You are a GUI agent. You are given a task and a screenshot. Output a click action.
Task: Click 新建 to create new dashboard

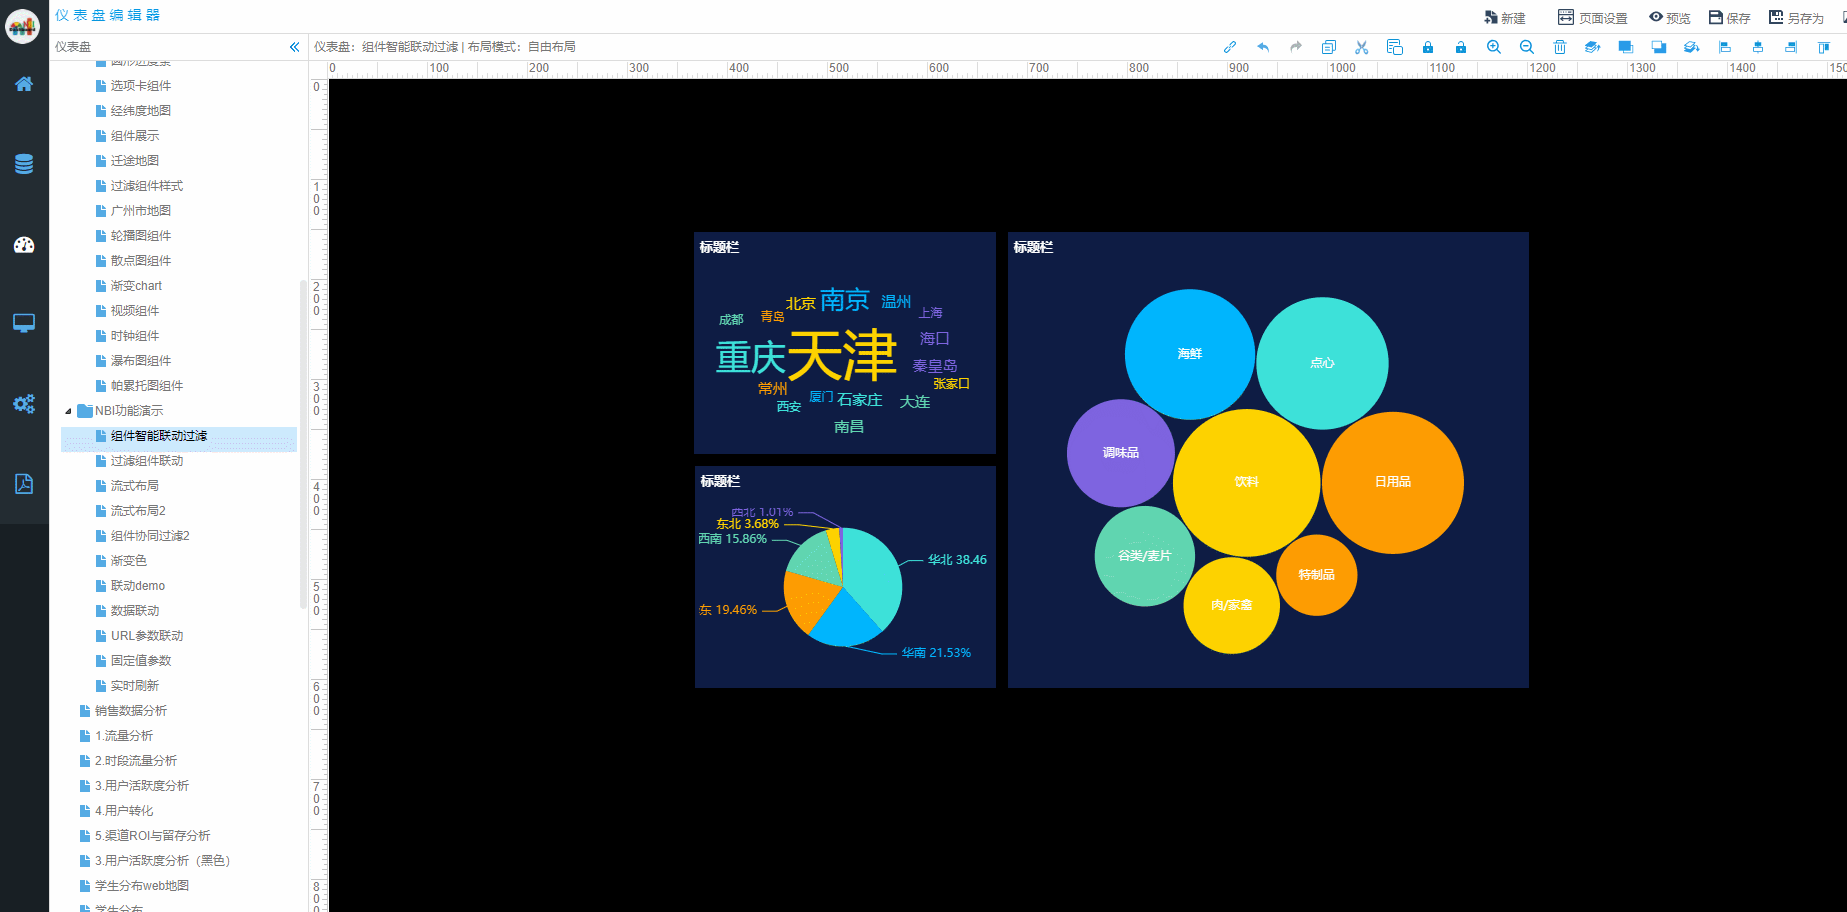1505,18
